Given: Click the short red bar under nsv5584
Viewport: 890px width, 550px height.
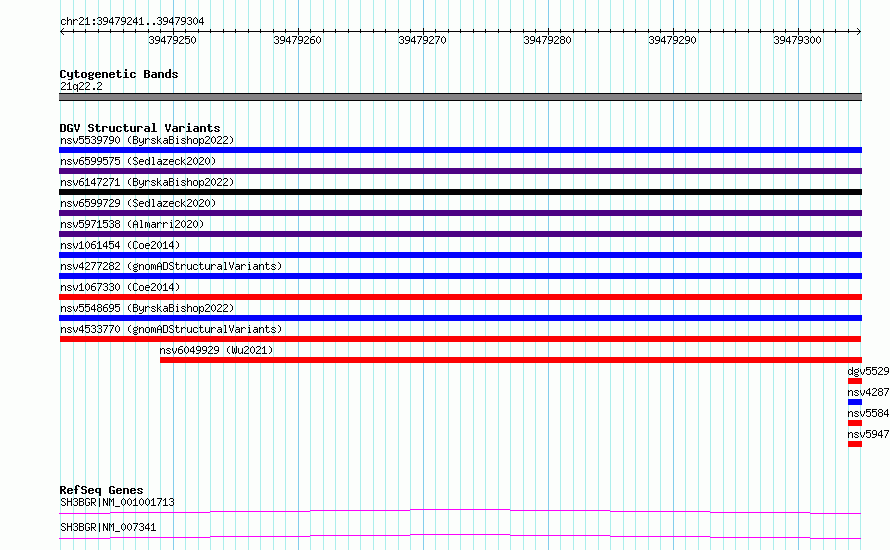Looking at the screenshot, I should coord(855,423).
